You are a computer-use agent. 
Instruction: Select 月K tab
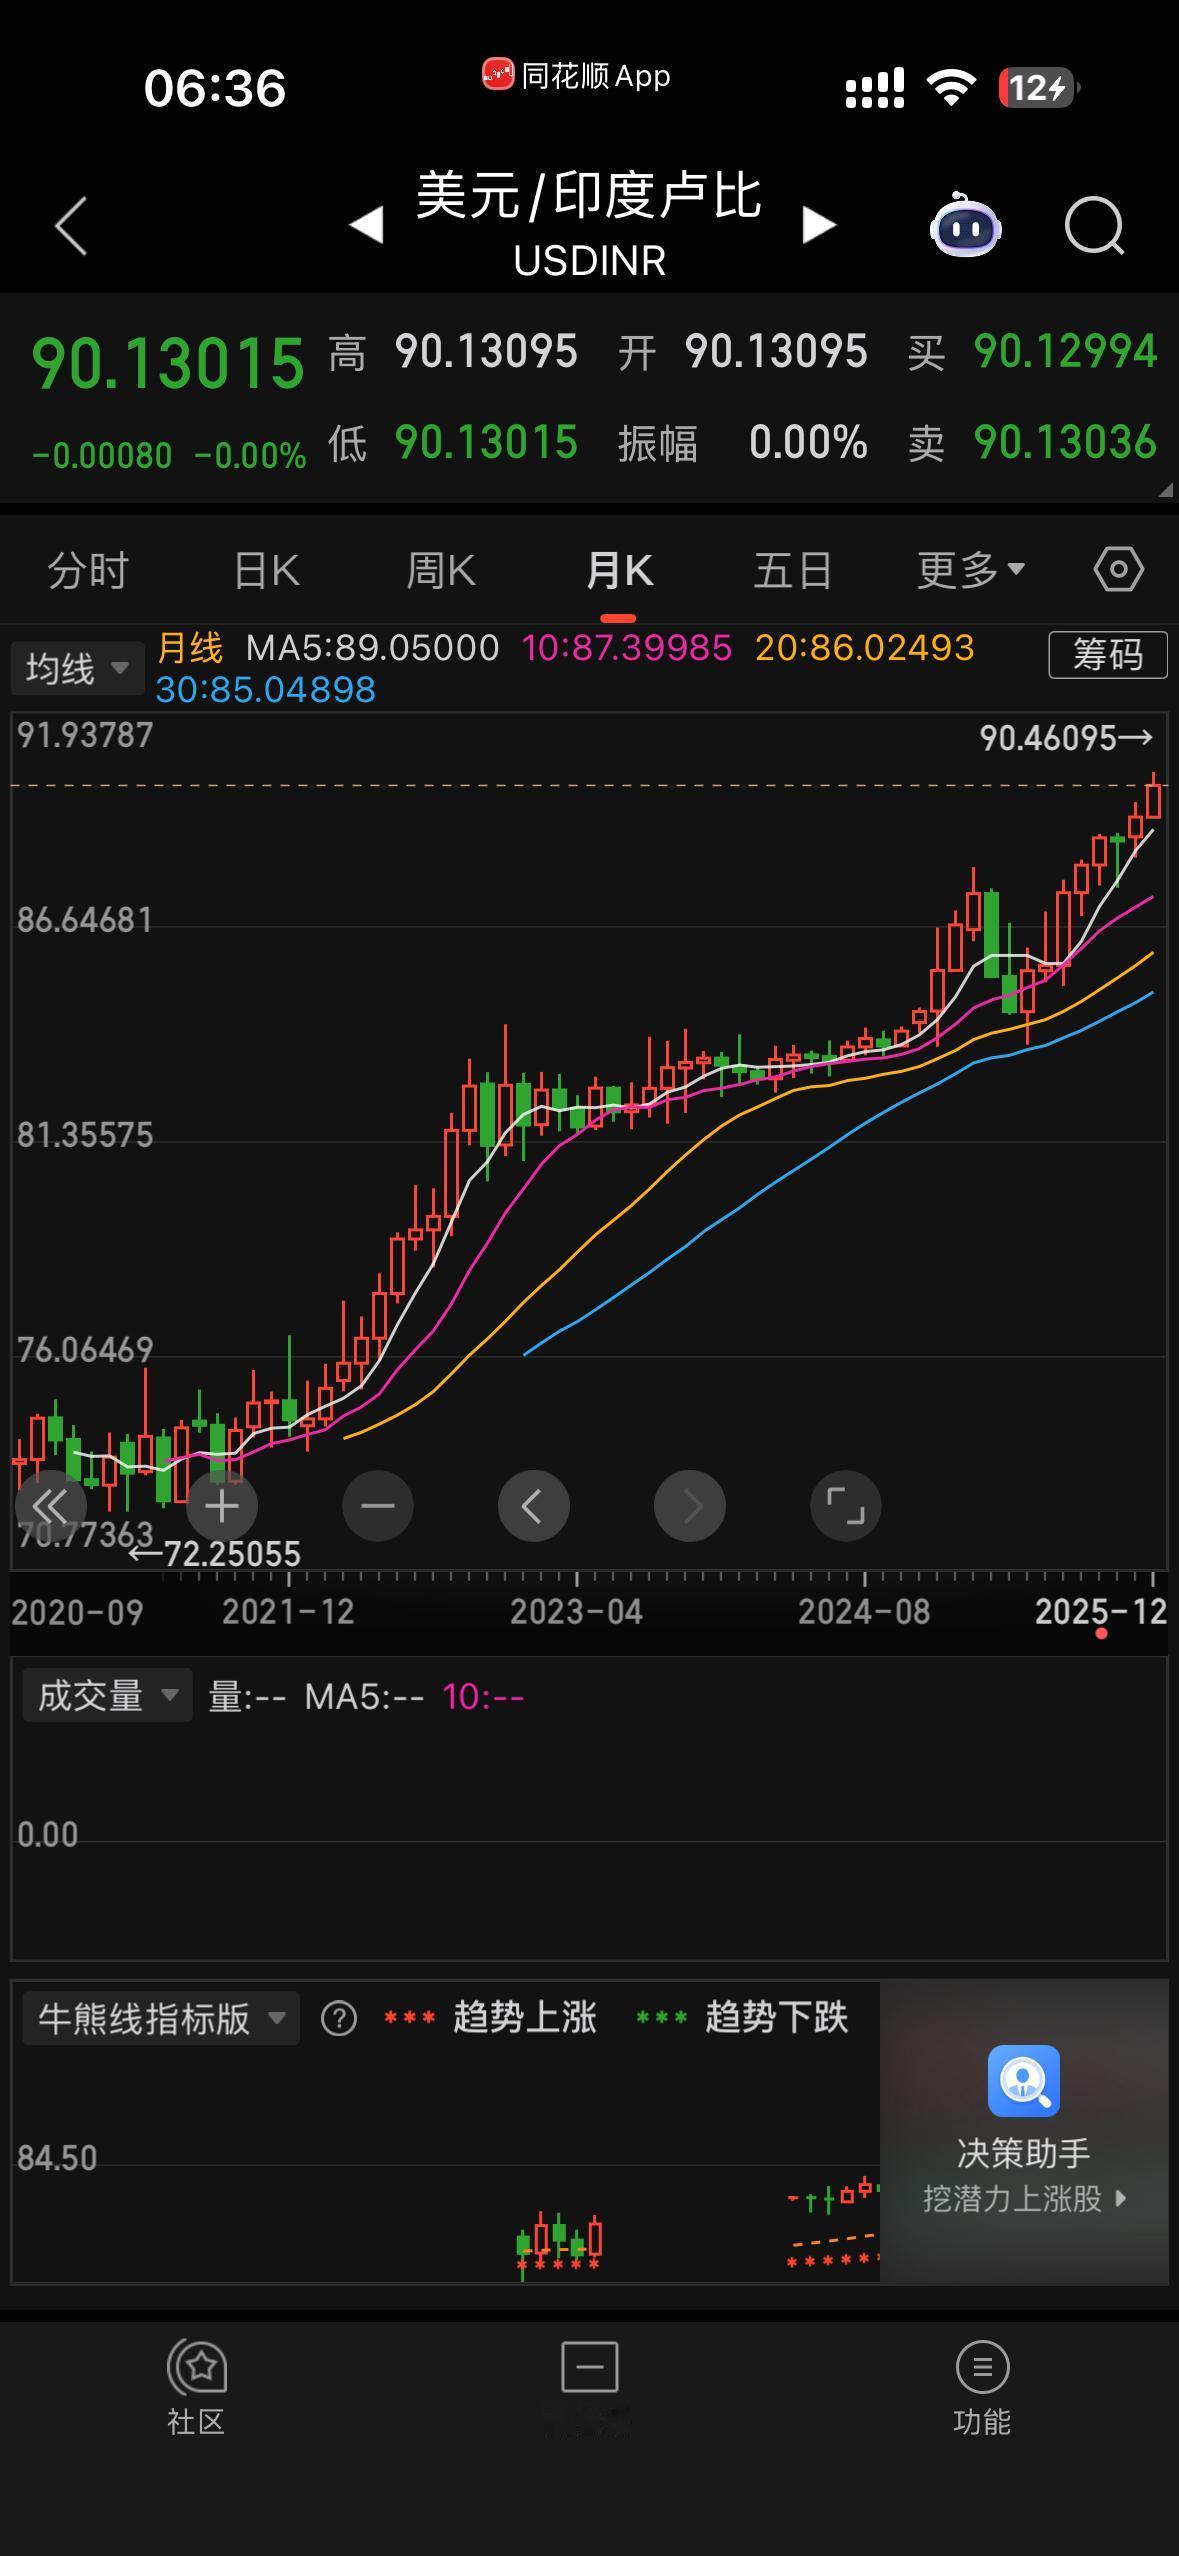click(619, 570)
